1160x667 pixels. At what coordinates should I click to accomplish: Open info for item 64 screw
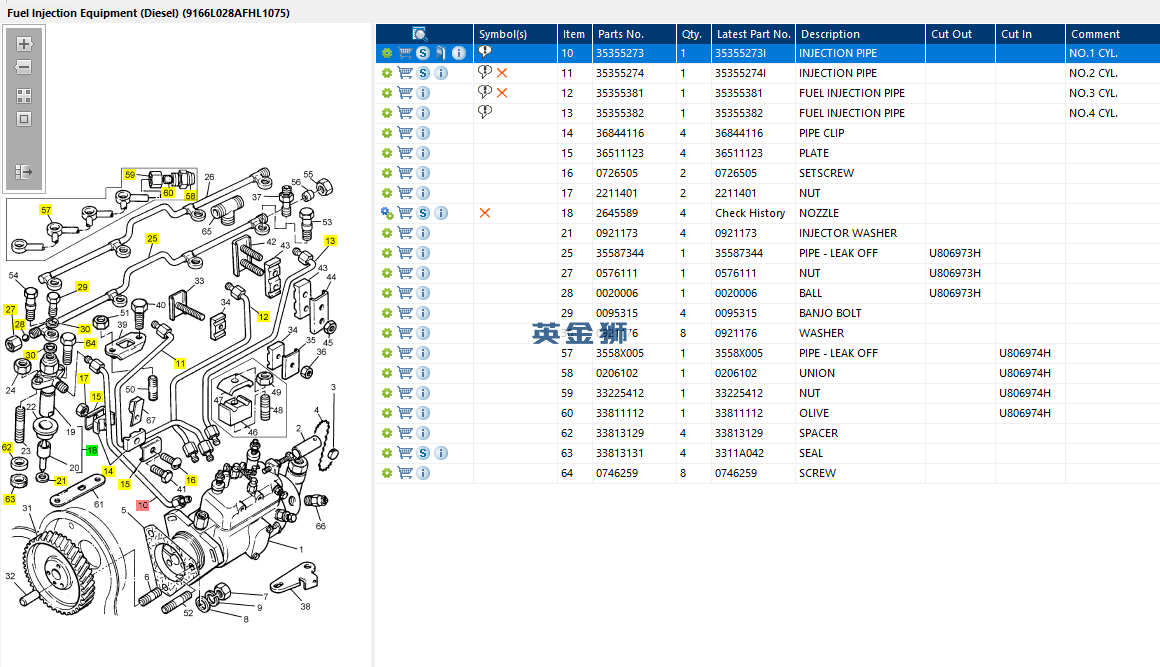click(423, 473)
